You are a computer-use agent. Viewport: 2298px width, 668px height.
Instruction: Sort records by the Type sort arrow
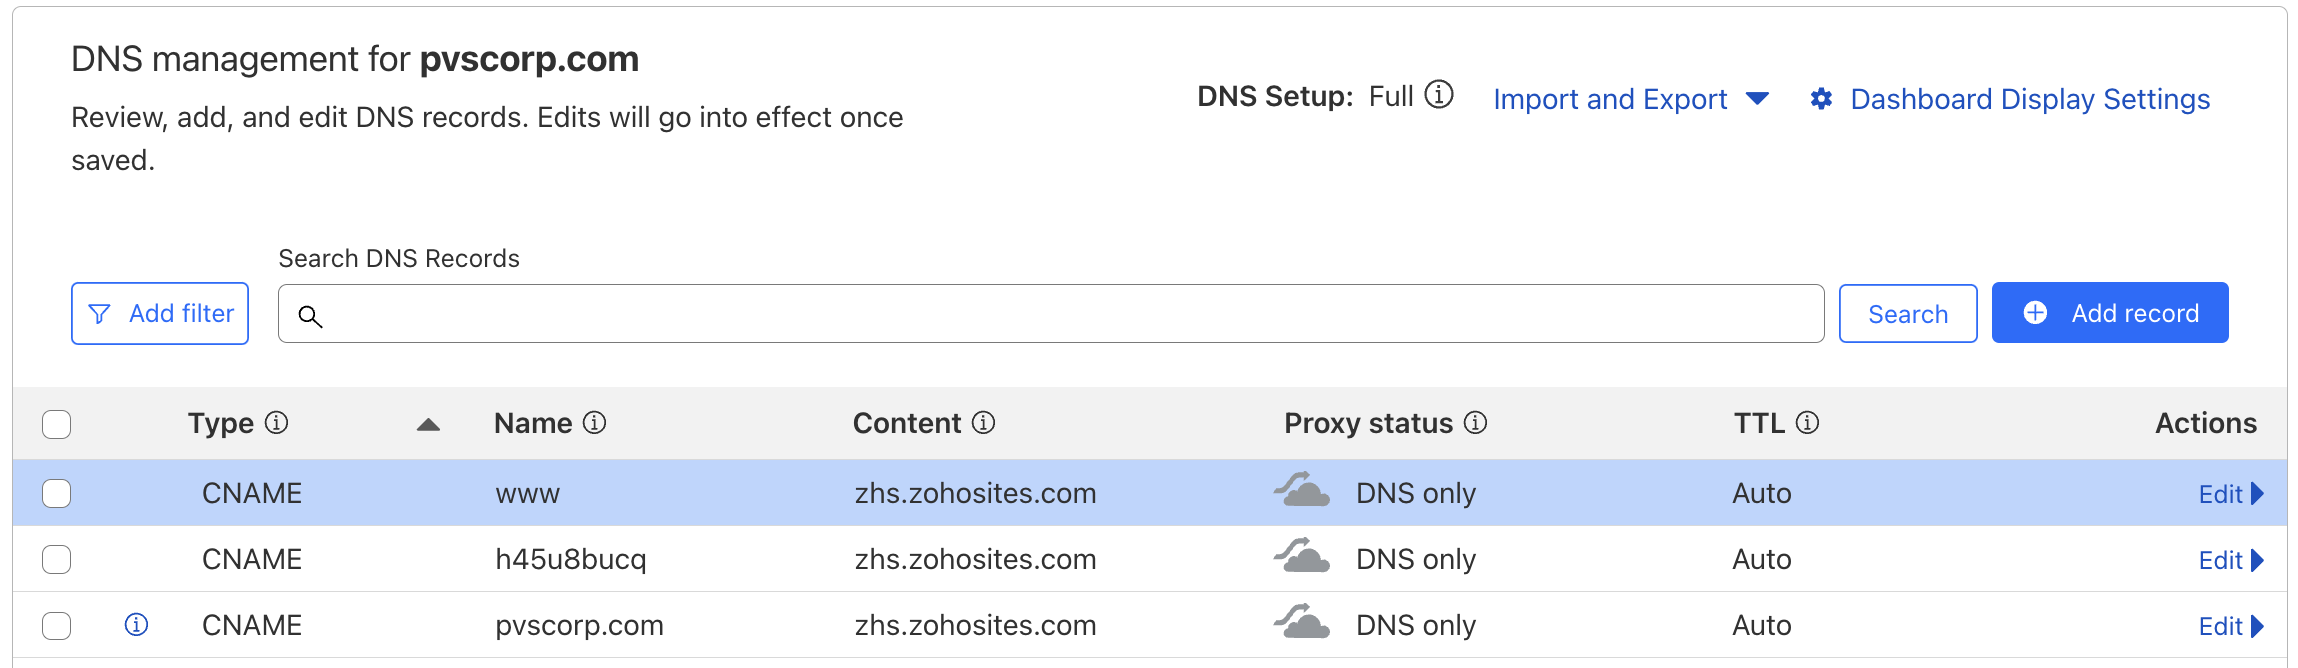(428, 425)
